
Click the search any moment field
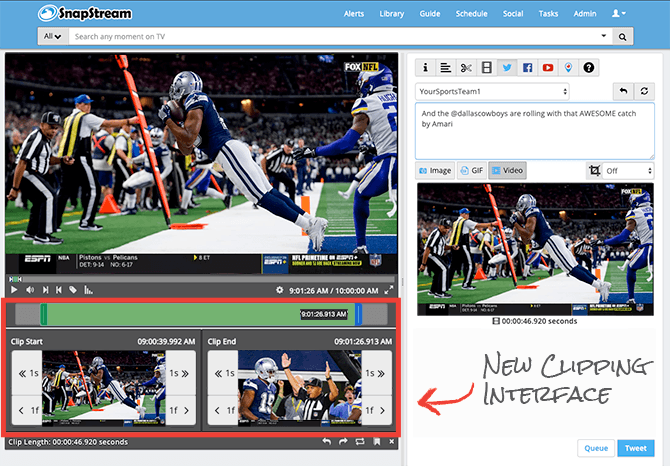click(340, 37)
